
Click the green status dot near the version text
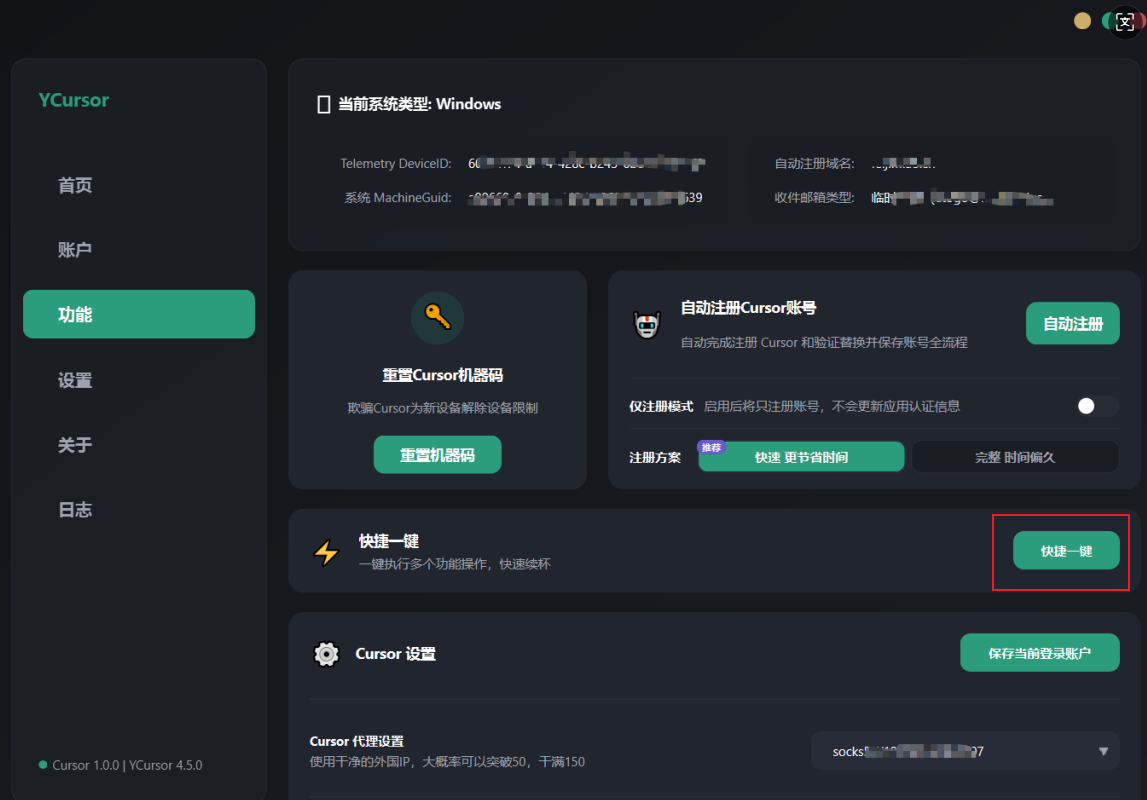(42, 765)
